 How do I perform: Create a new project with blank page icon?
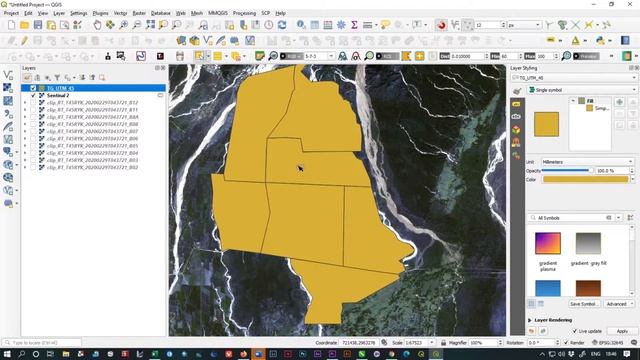pyautogui.click(x=11, y=25)
